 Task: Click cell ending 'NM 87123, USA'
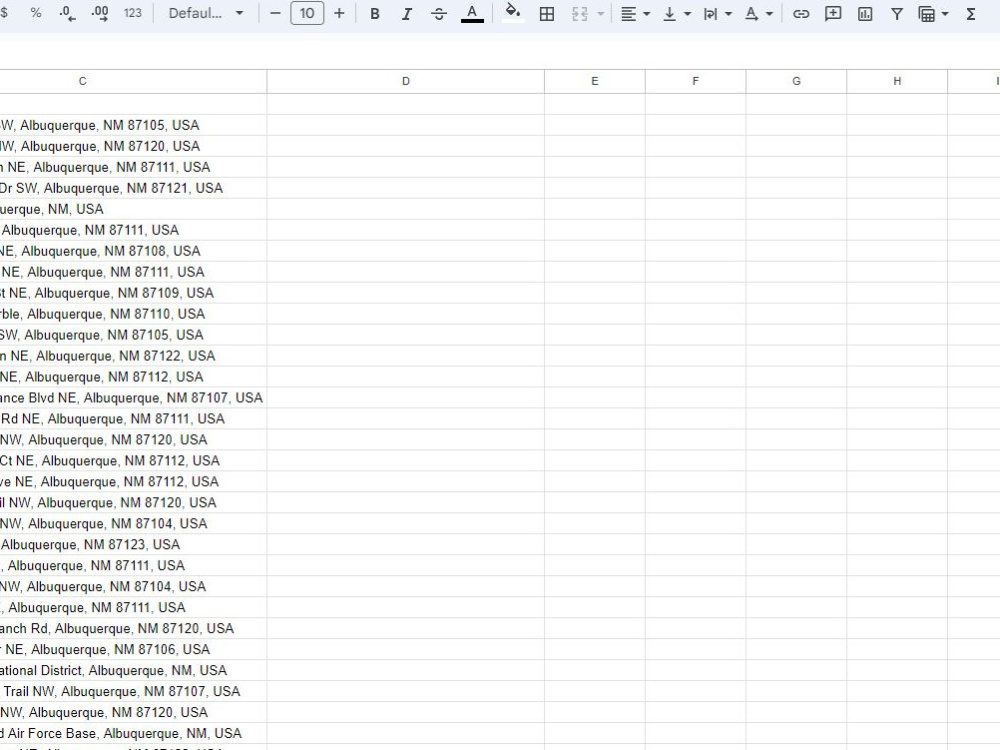(133, 545)
